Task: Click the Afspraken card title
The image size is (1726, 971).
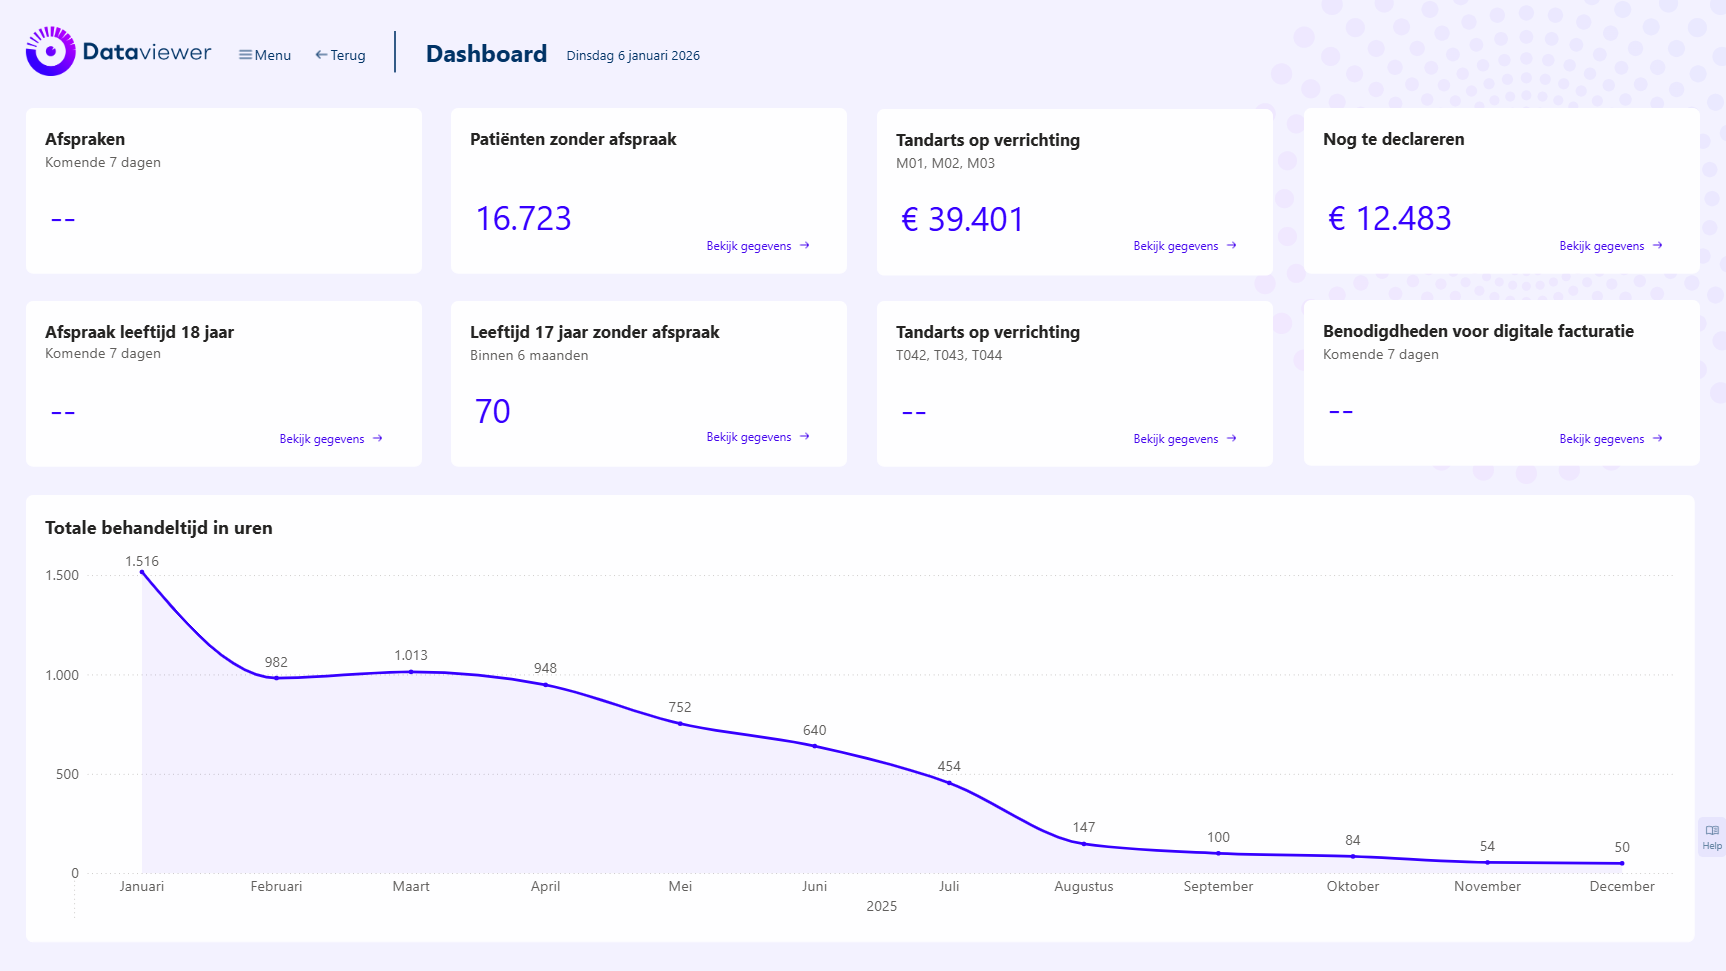Action: click(x=85, y=139)
